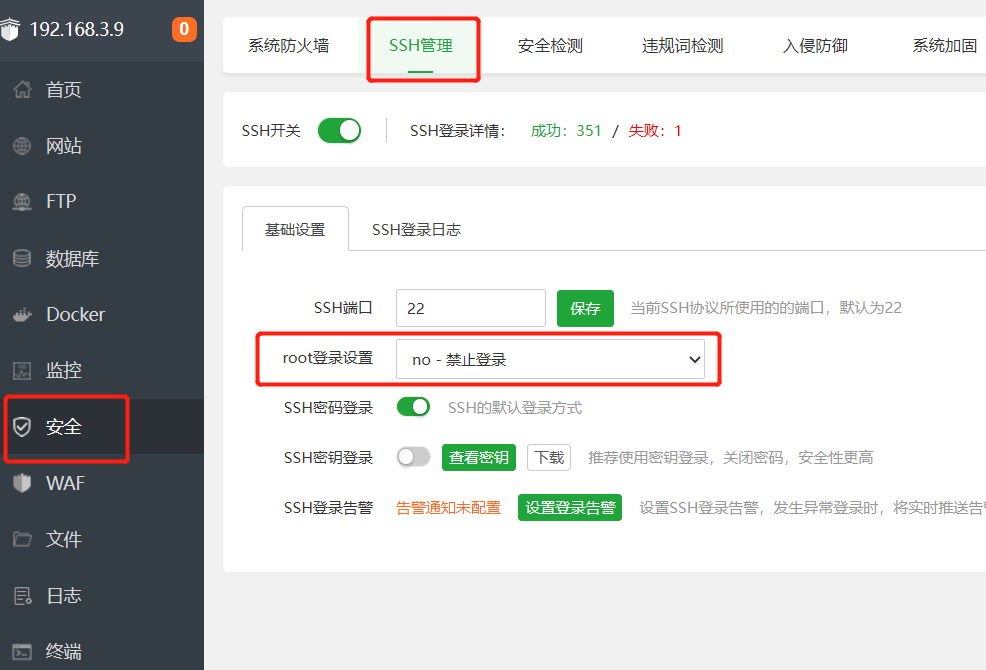Click the terminal icon beside 终端

coord(22,652)
